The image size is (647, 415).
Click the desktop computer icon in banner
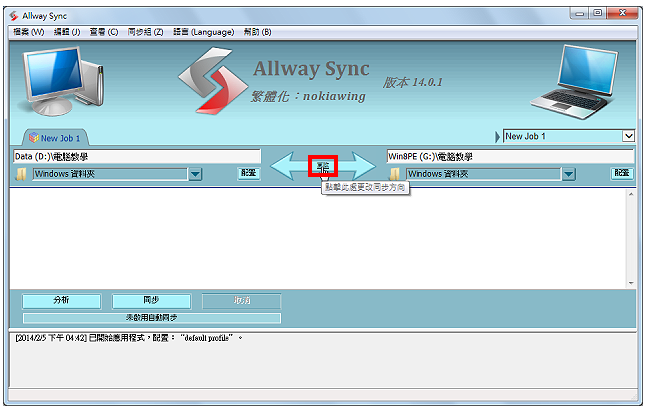tap(63, 81)
